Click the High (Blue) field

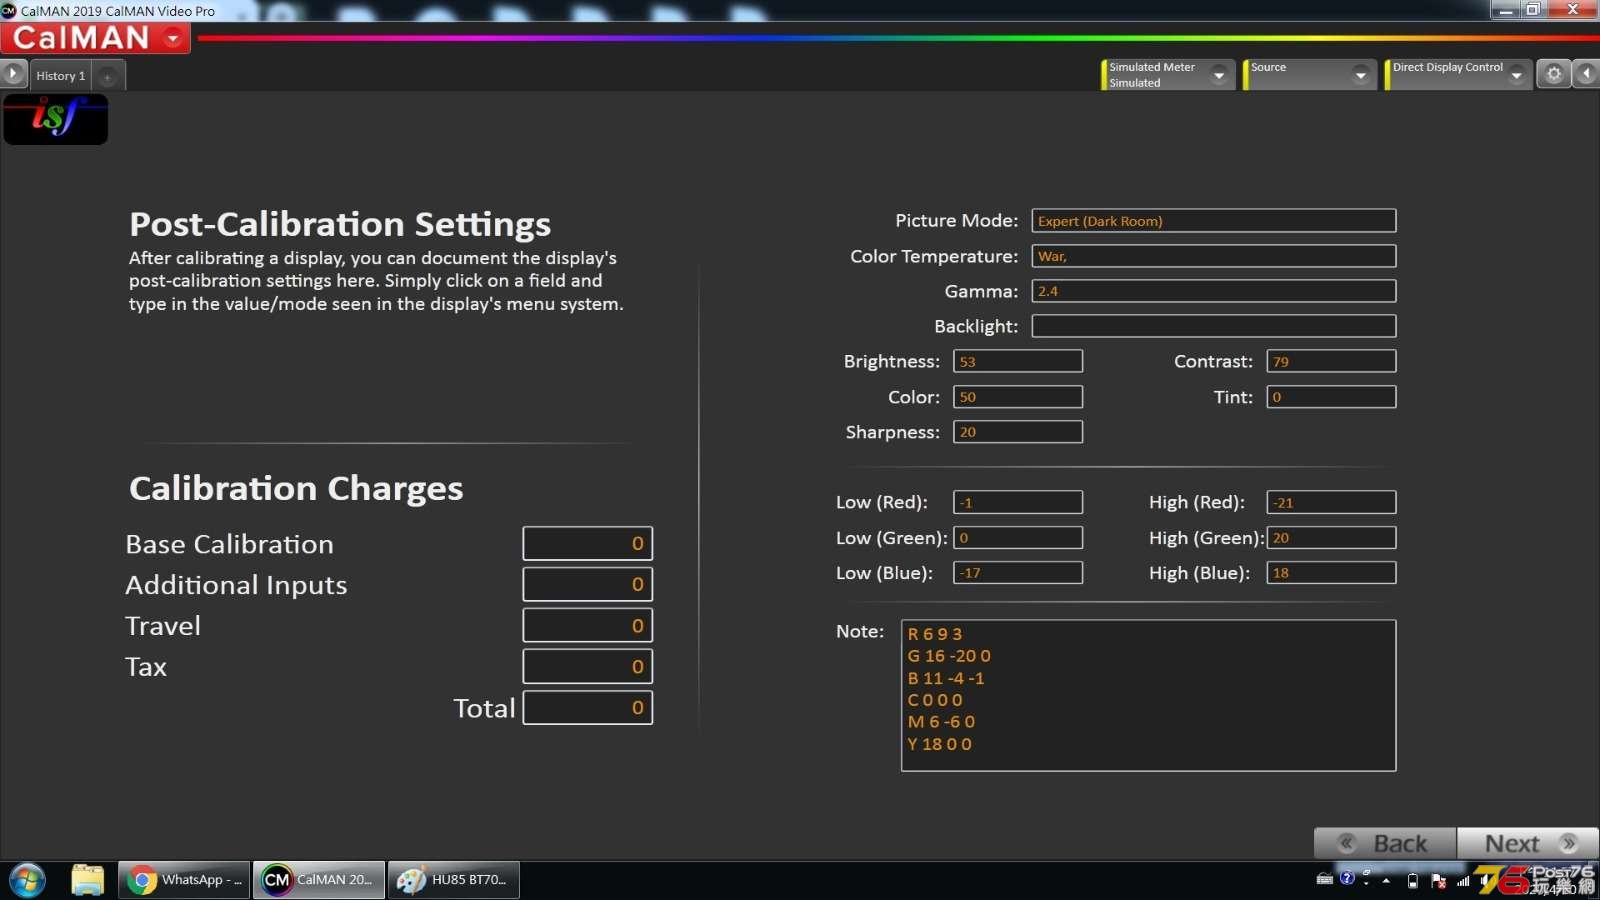coord(1331,573)
